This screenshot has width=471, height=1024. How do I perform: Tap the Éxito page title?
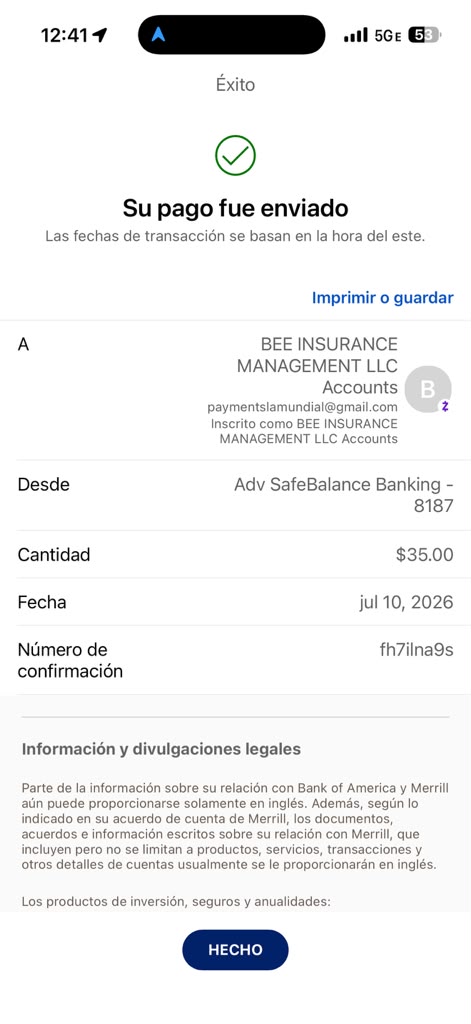point(235,85)
